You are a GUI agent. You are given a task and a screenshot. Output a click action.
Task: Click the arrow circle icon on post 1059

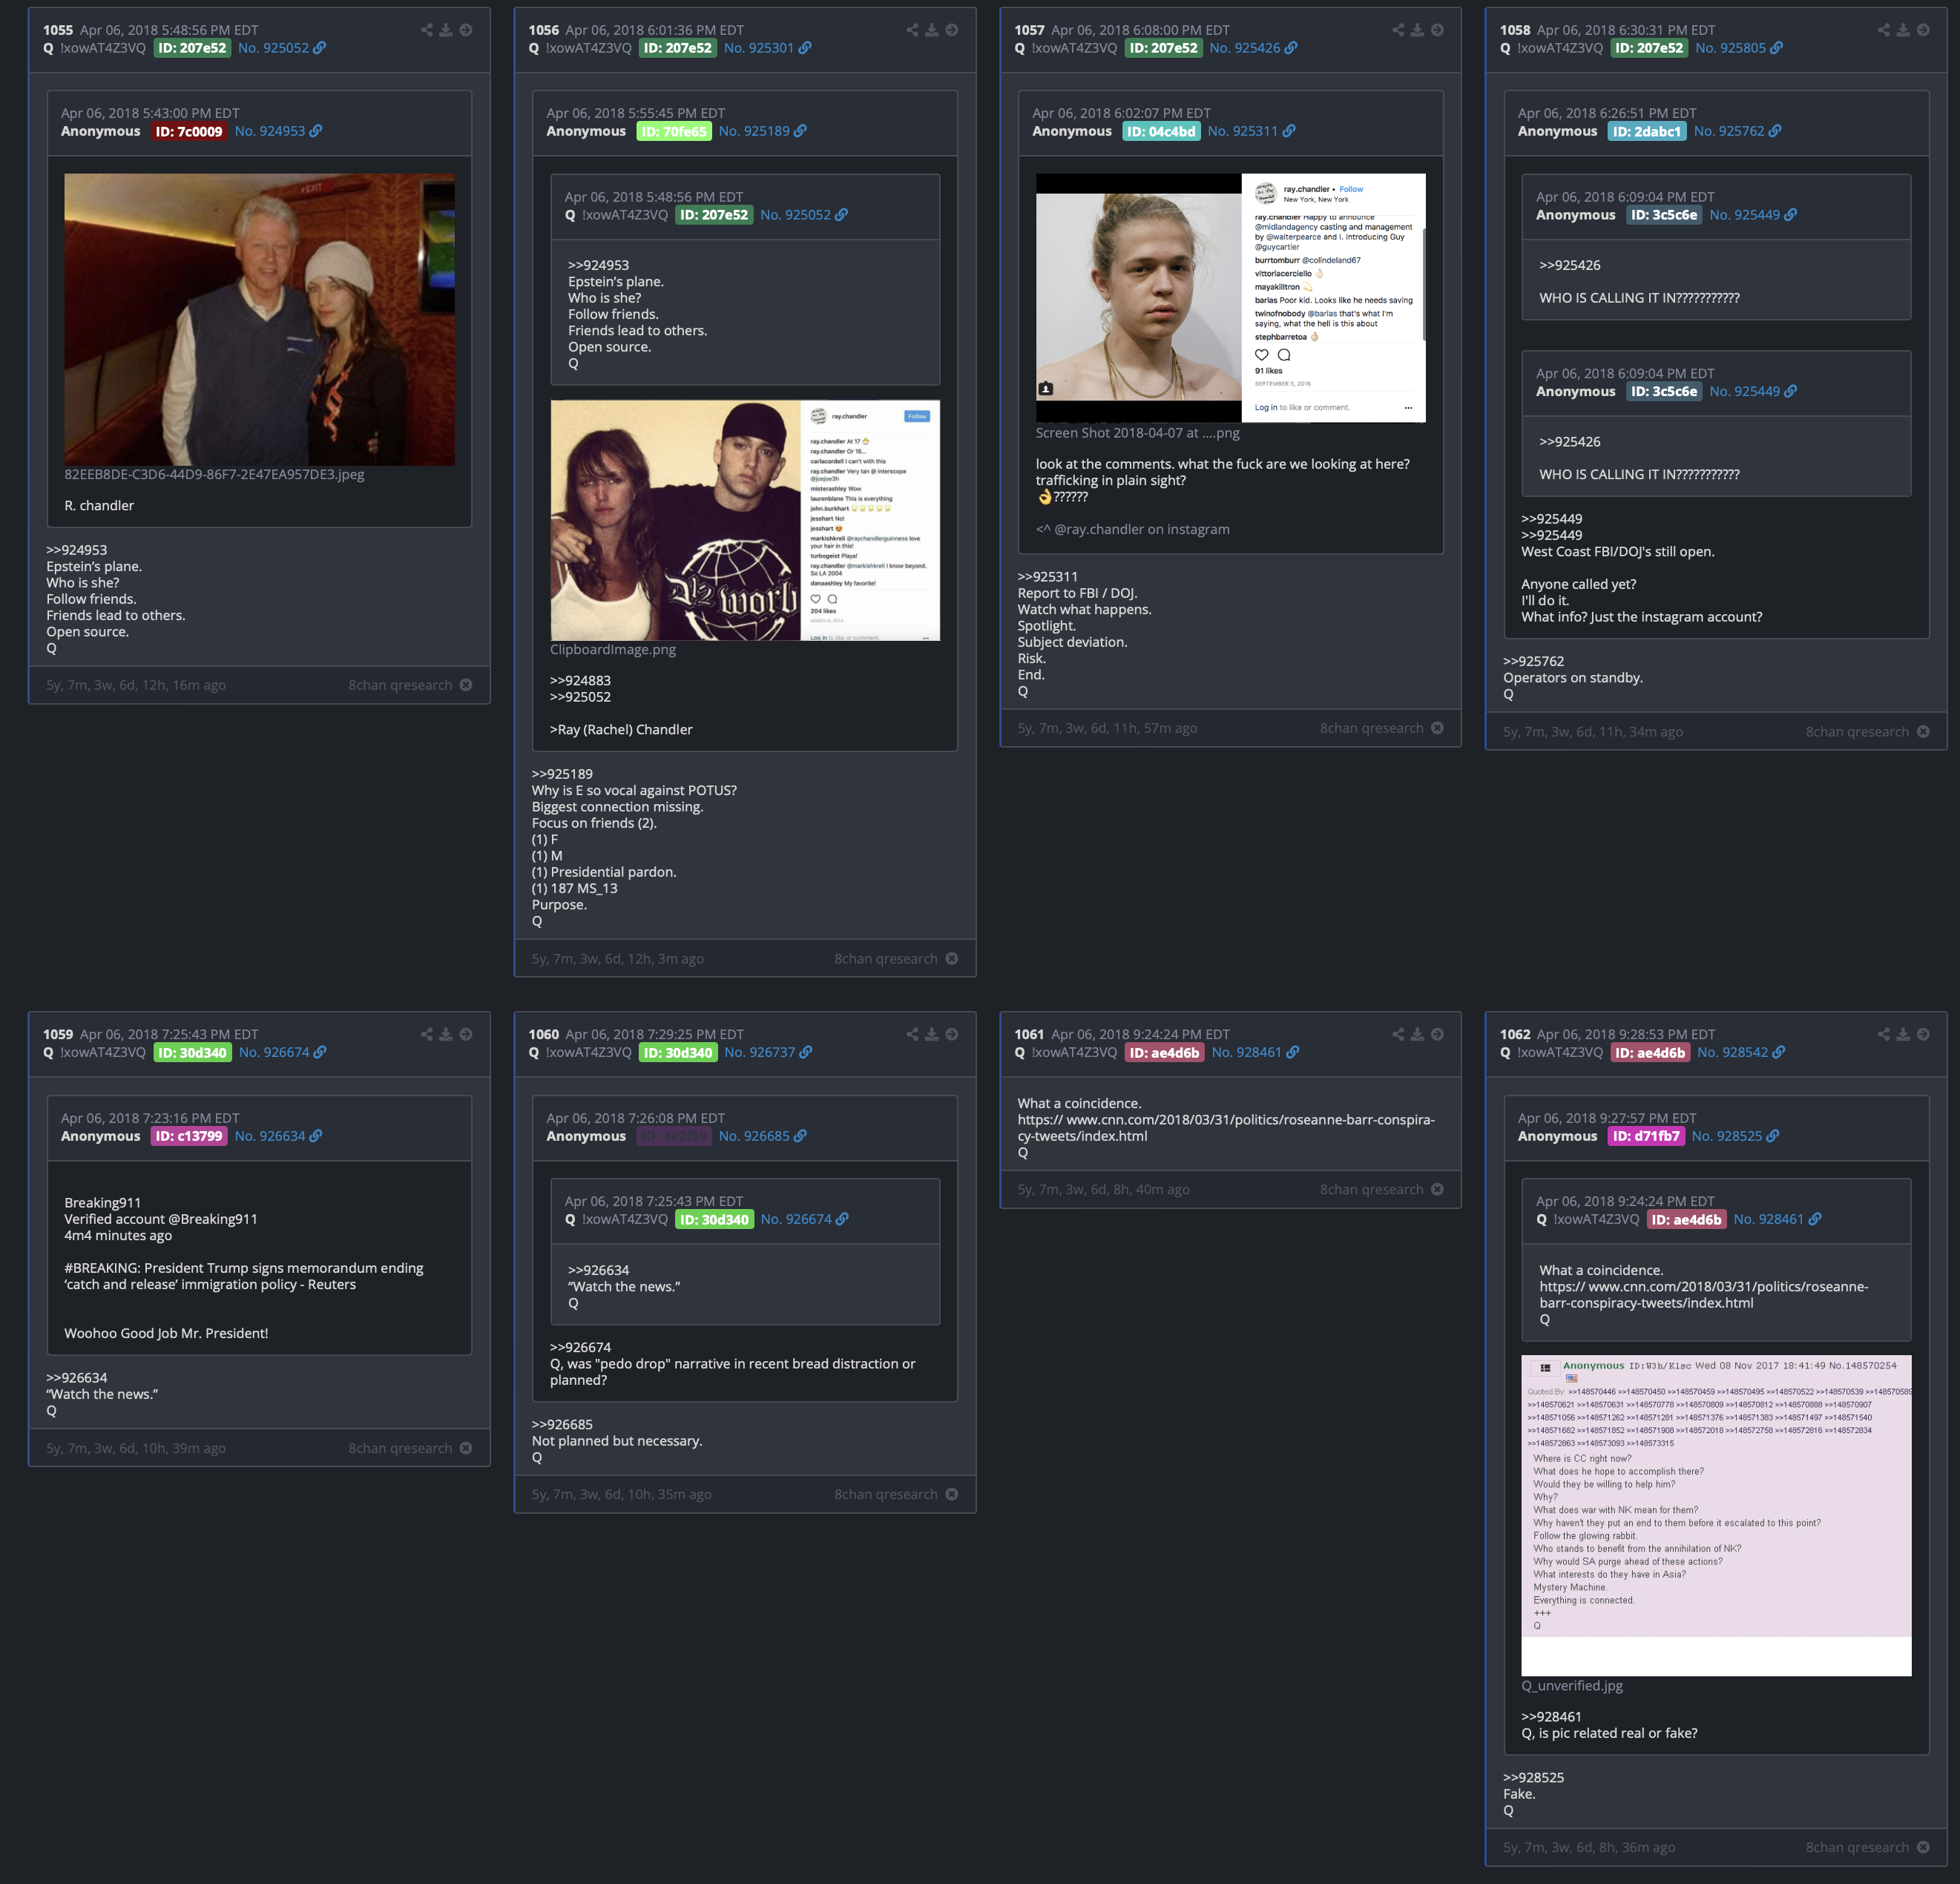[466, 1034]
